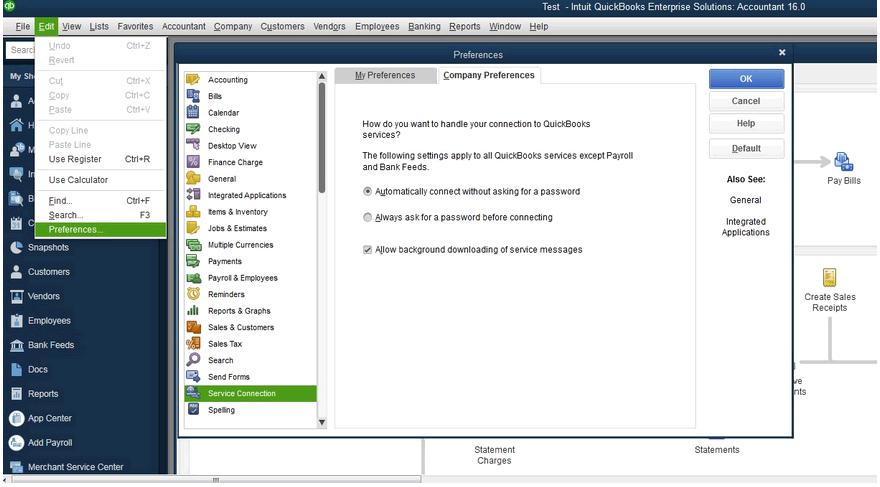Toggle Allow background downloading of service messages
This screenshot has height=487, width=880.
[368, 250]
